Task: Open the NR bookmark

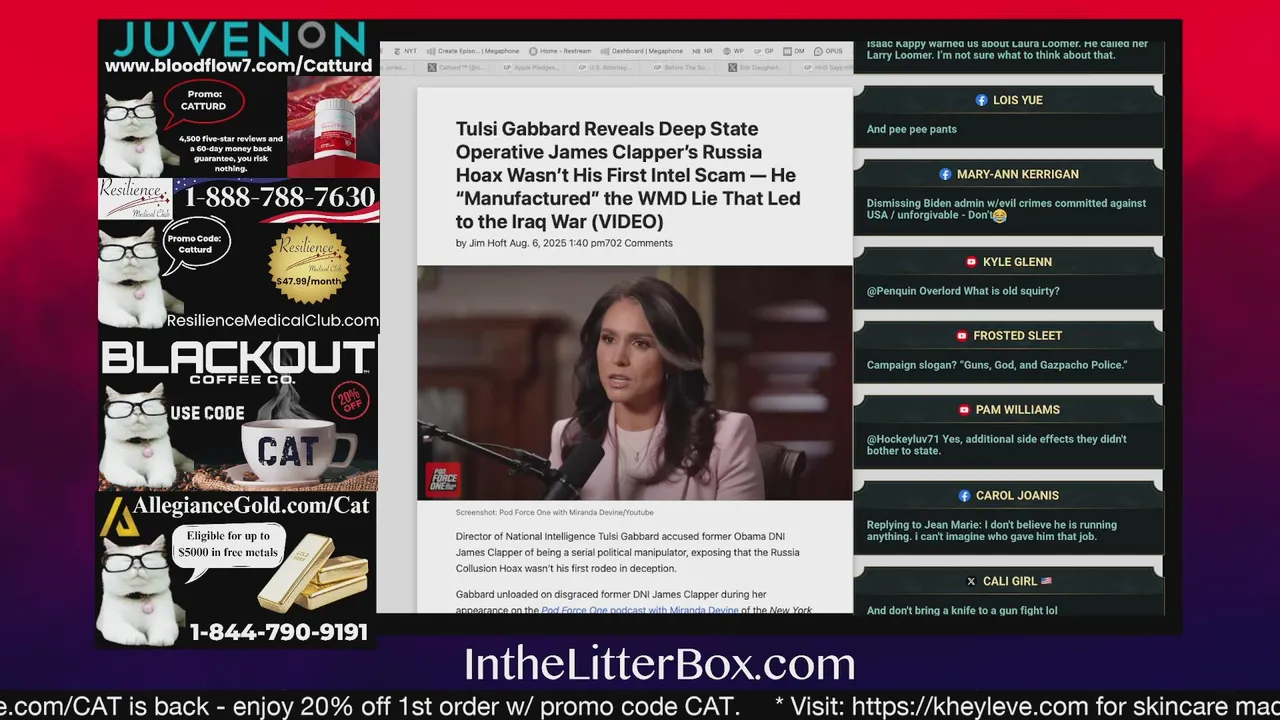Action: coord(702,51)
